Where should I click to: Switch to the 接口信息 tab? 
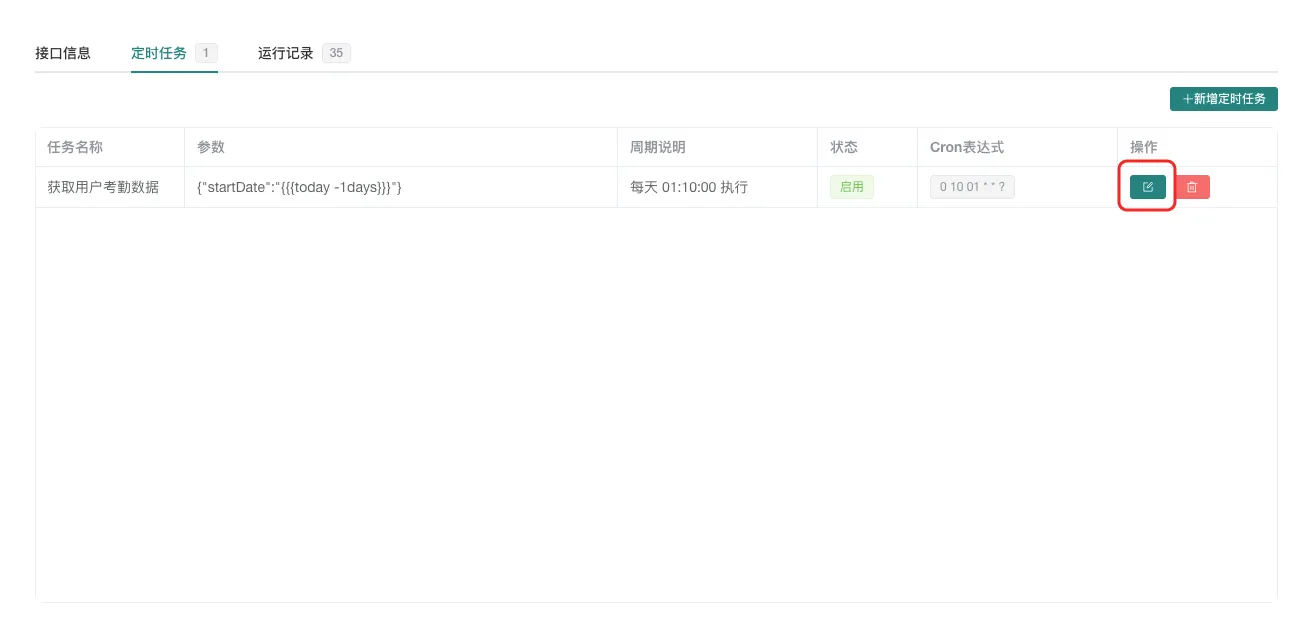click(63, 53)
